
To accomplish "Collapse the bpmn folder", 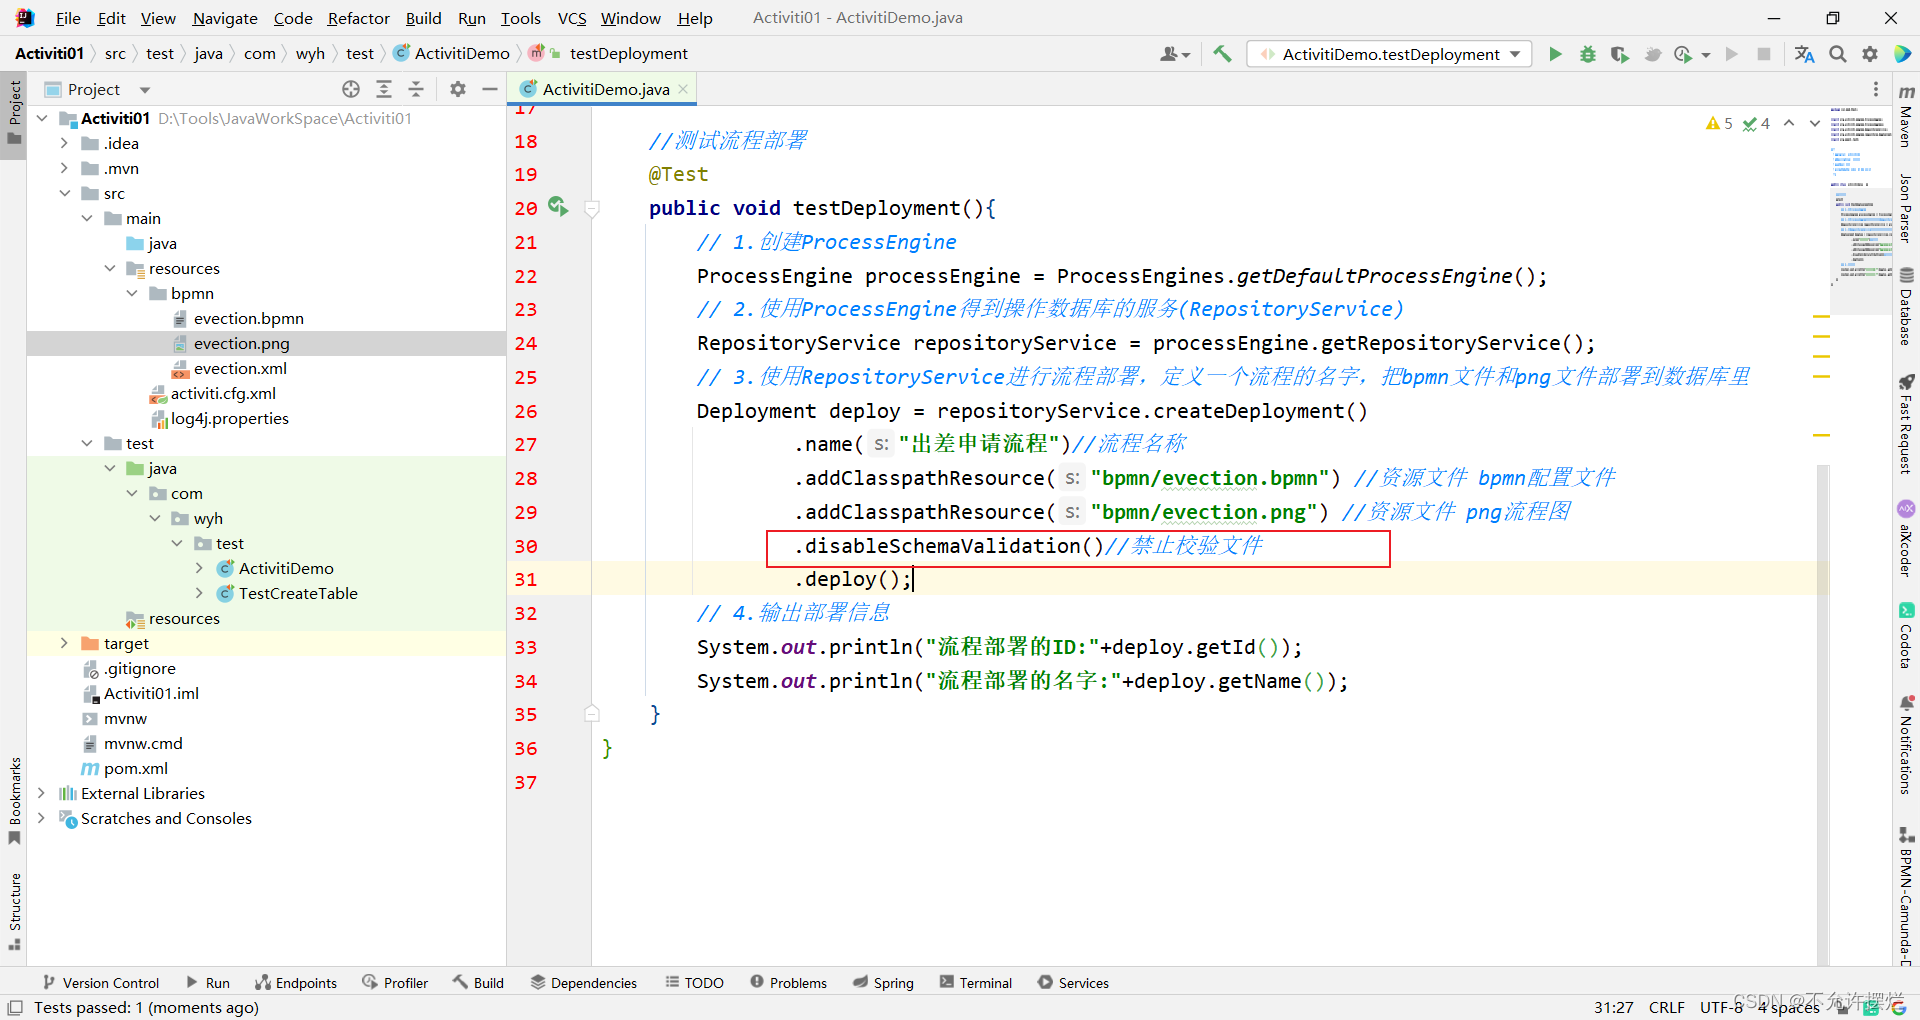I will tap(132, 293).
